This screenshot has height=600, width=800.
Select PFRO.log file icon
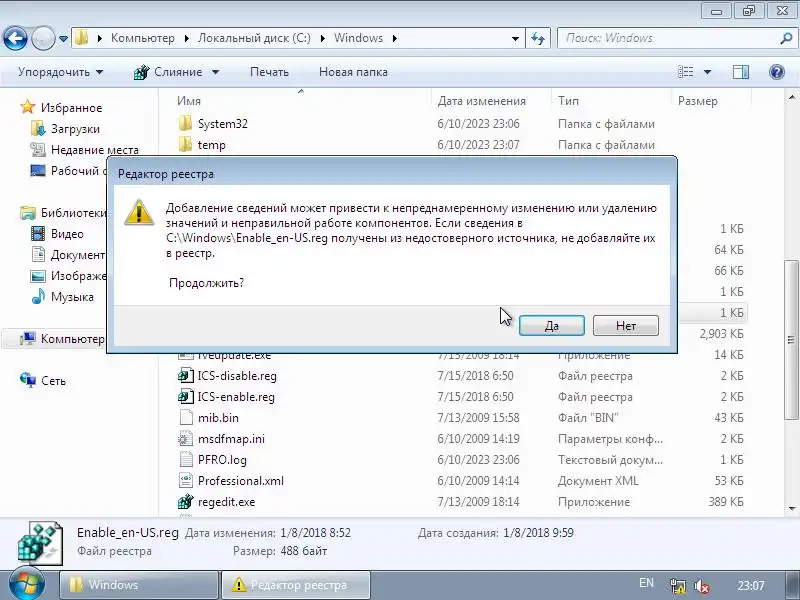(186, 459)
